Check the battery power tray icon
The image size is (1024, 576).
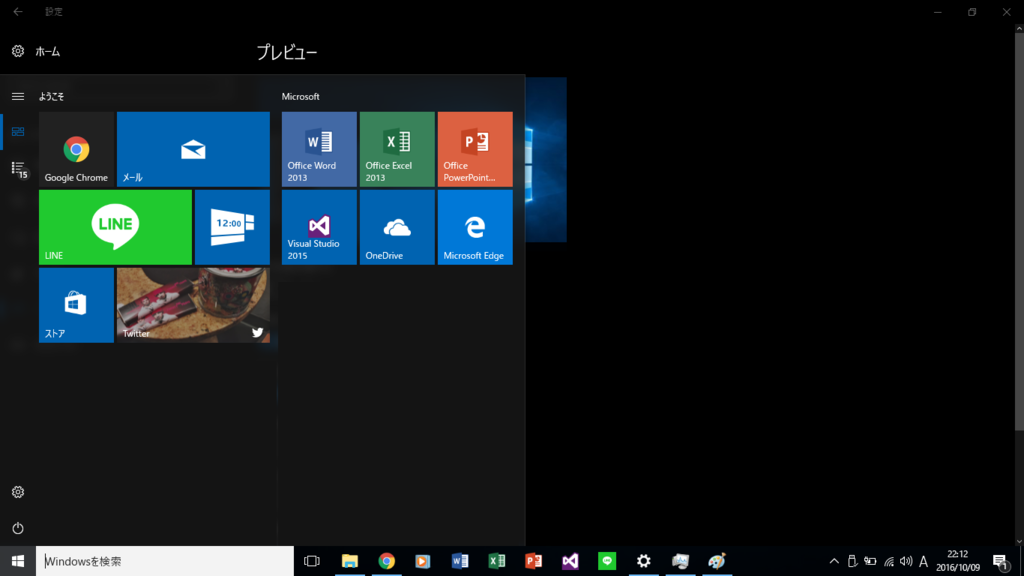click(871, 561)
